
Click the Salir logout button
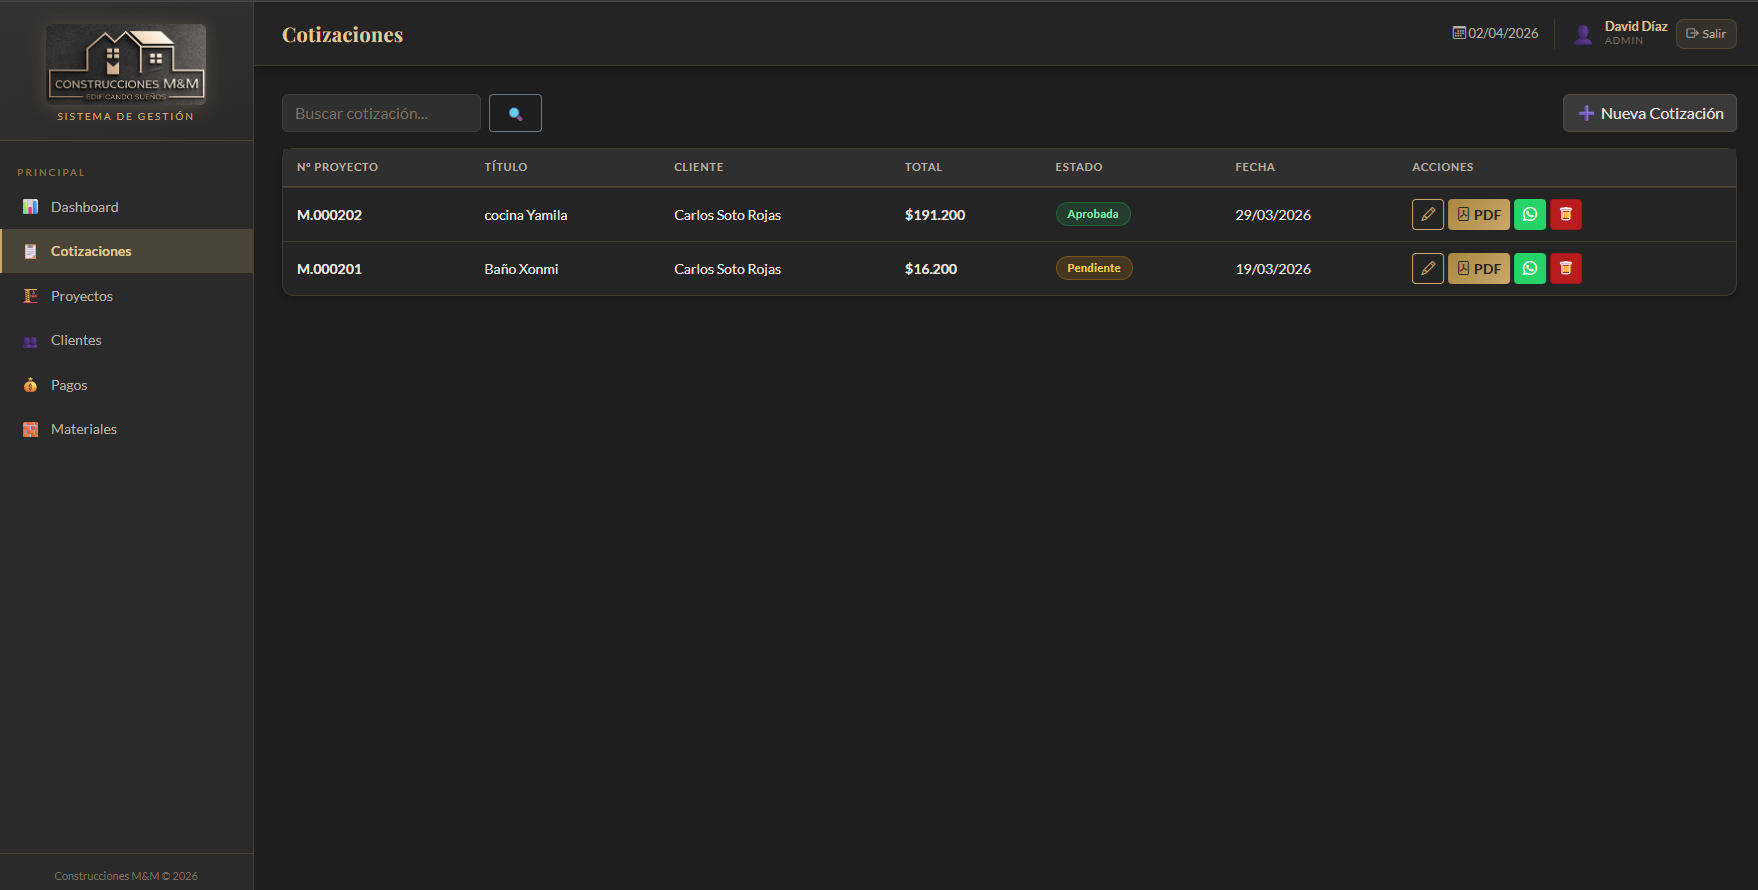click(x=1706, y=34)
